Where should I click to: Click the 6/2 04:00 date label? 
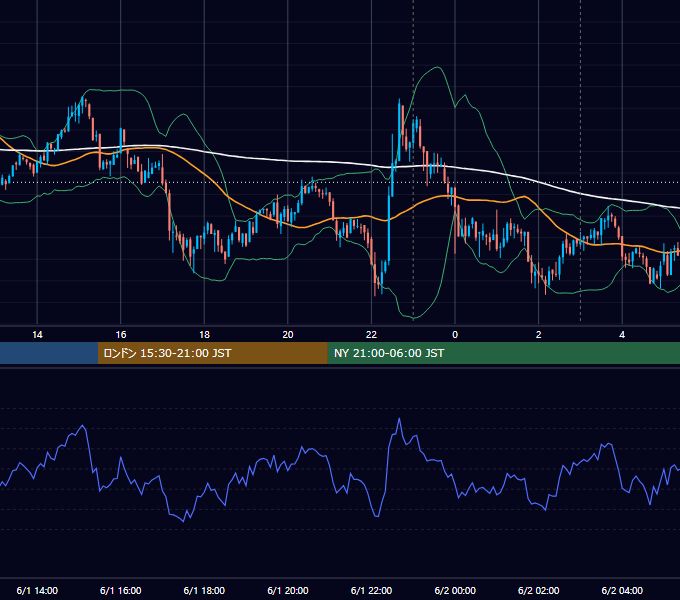pos(622,590)
